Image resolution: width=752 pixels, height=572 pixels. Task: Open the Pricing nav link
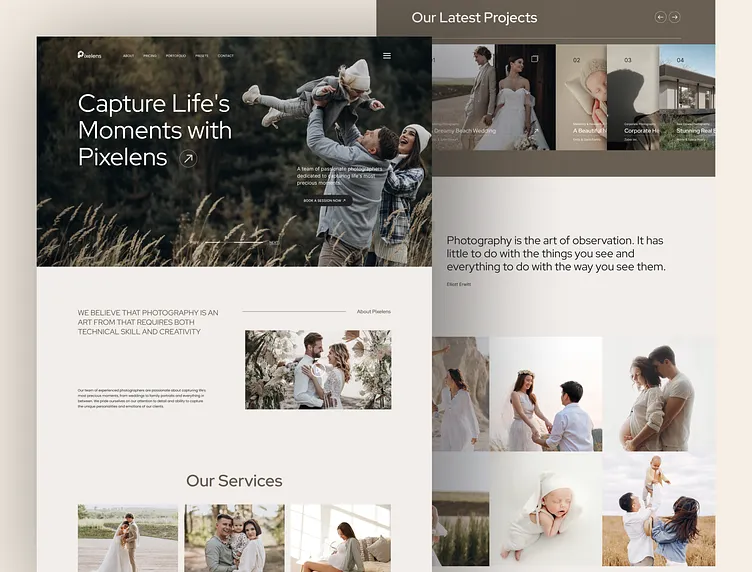pos(150,56)
